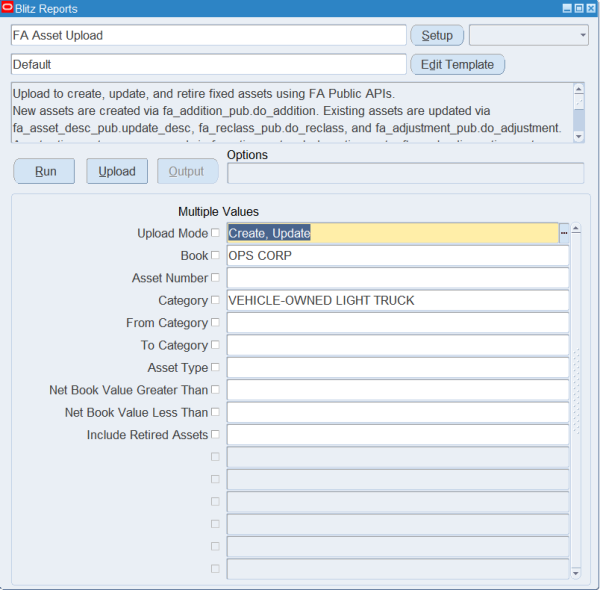Viewport: 600px width, 590px height.
Task: Click the Net Book Value Greater Than field
Action: coord(398,390)
